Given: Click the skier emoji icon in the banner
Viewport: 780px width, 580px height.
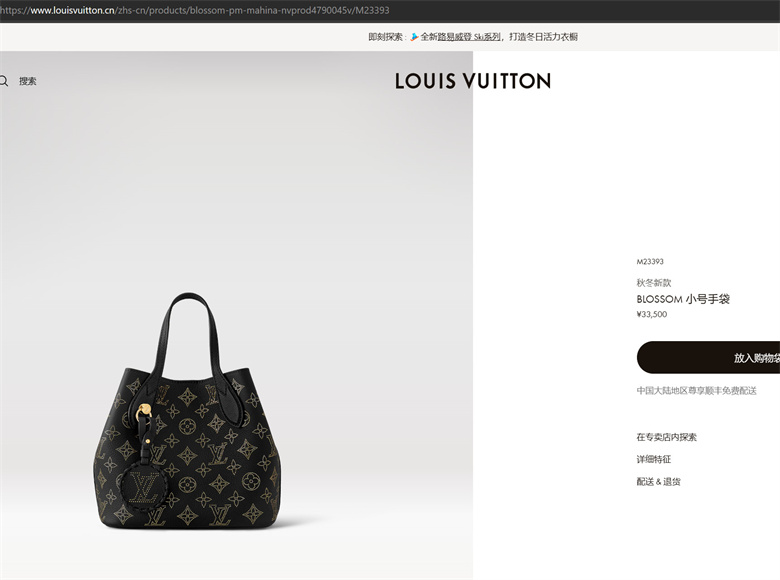Looking at the screenshot, I should pyautogui.click(x=414, y=37).
